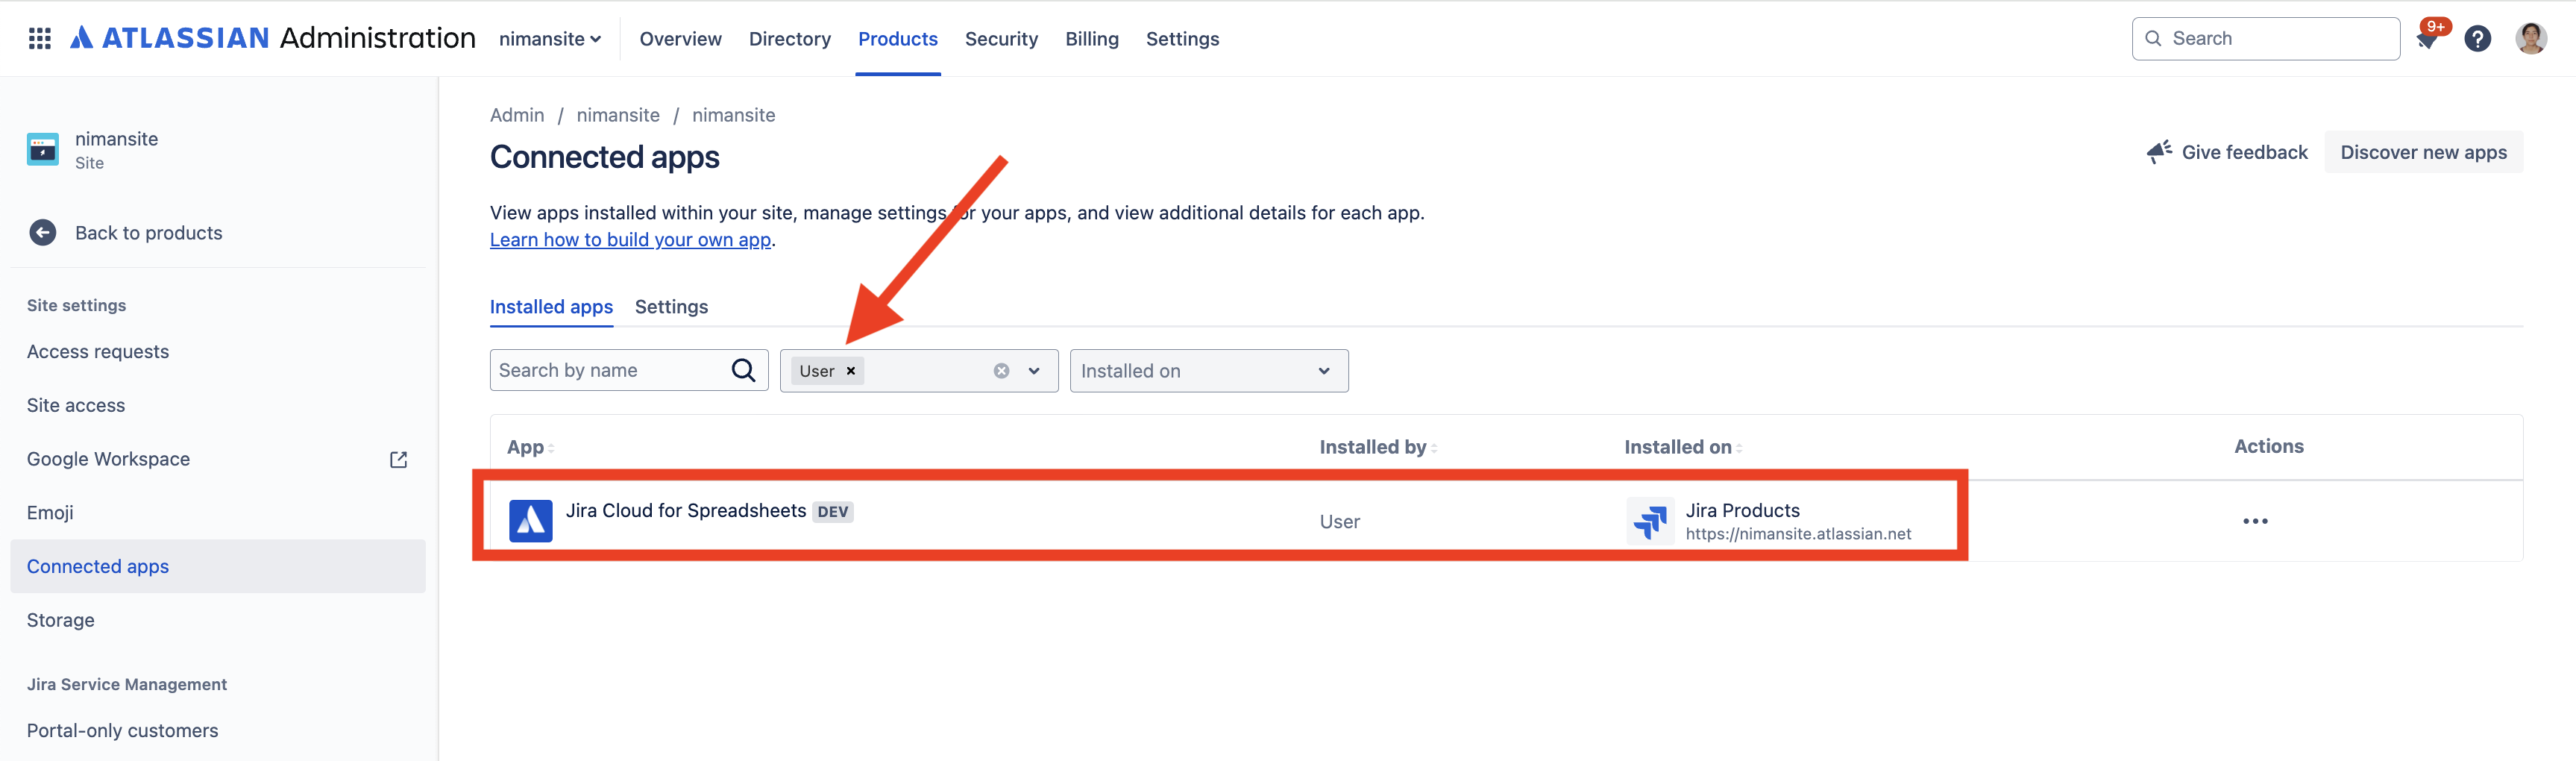Select Connected apps in sidebar
2576x761 pixels.
tap(218, 566)
